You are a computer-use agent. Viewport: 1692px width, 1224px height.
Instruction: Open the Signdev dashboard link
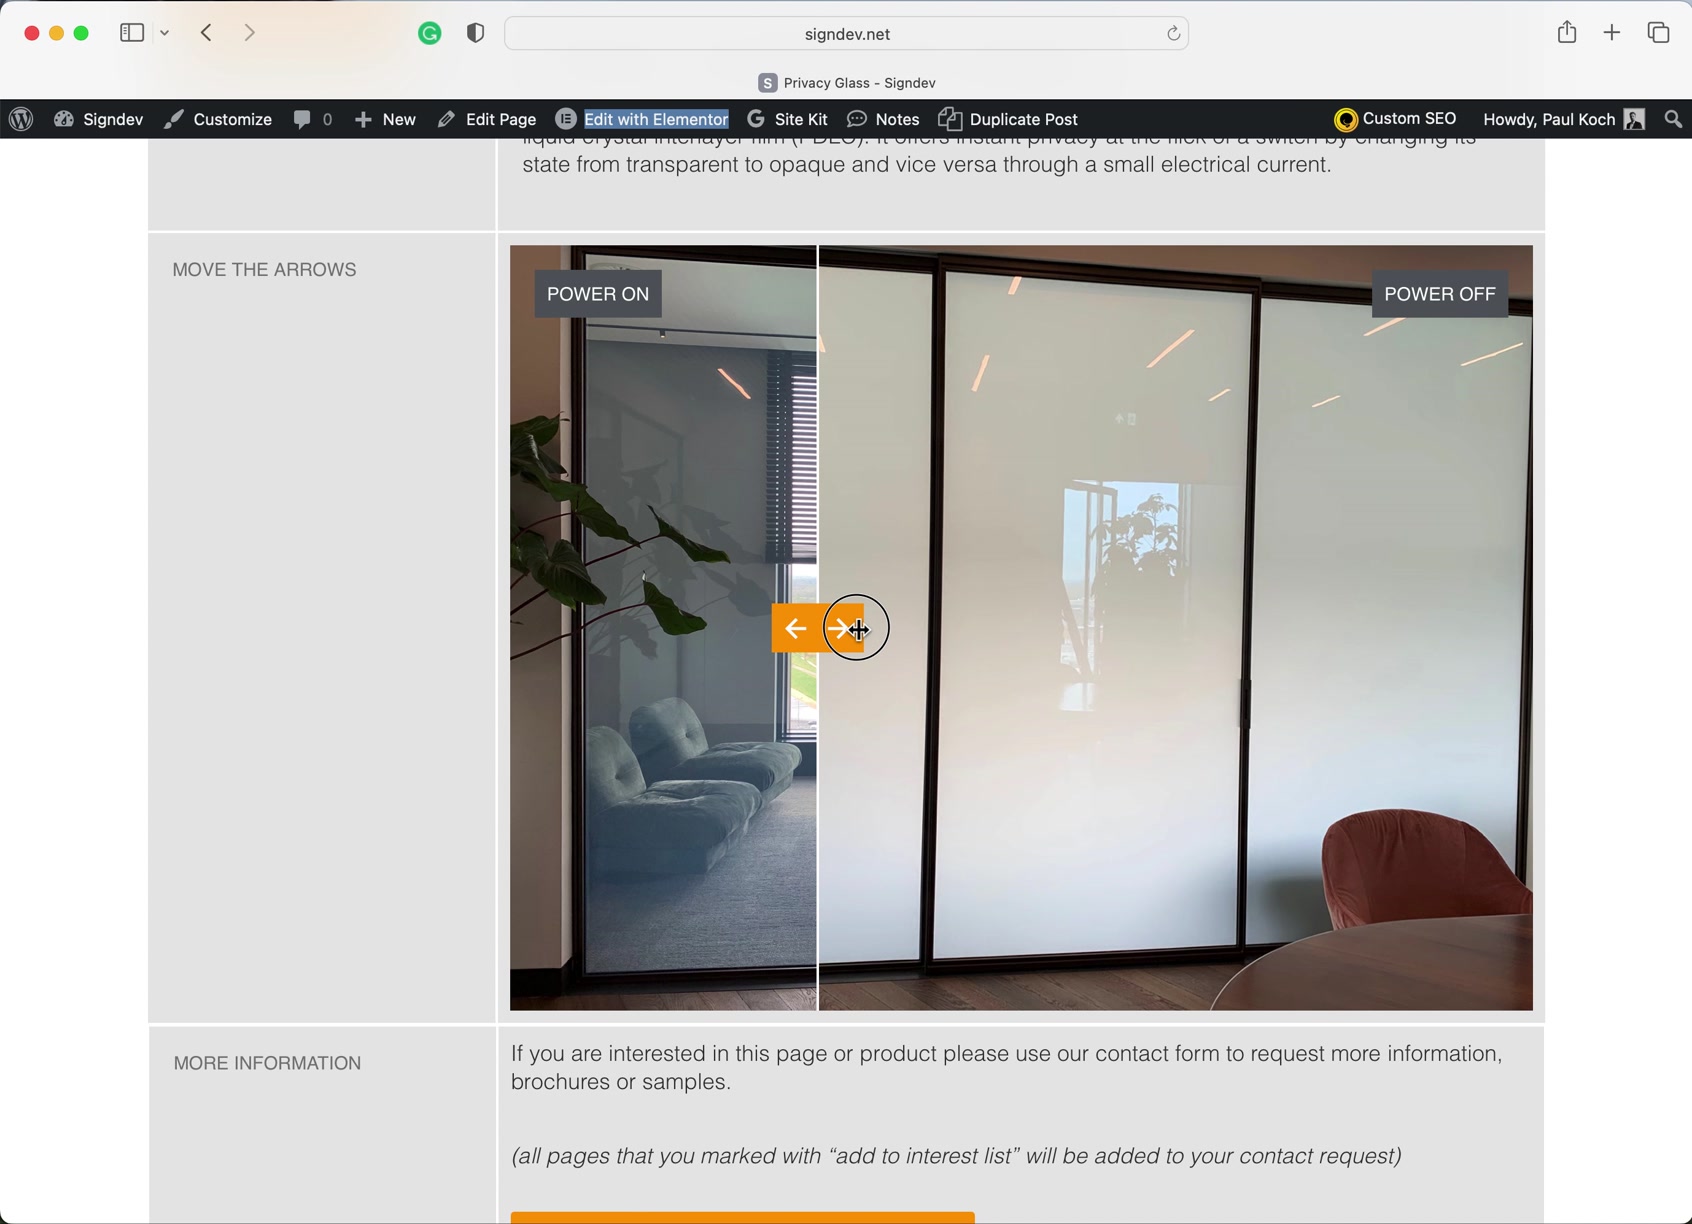pos(98,119)
